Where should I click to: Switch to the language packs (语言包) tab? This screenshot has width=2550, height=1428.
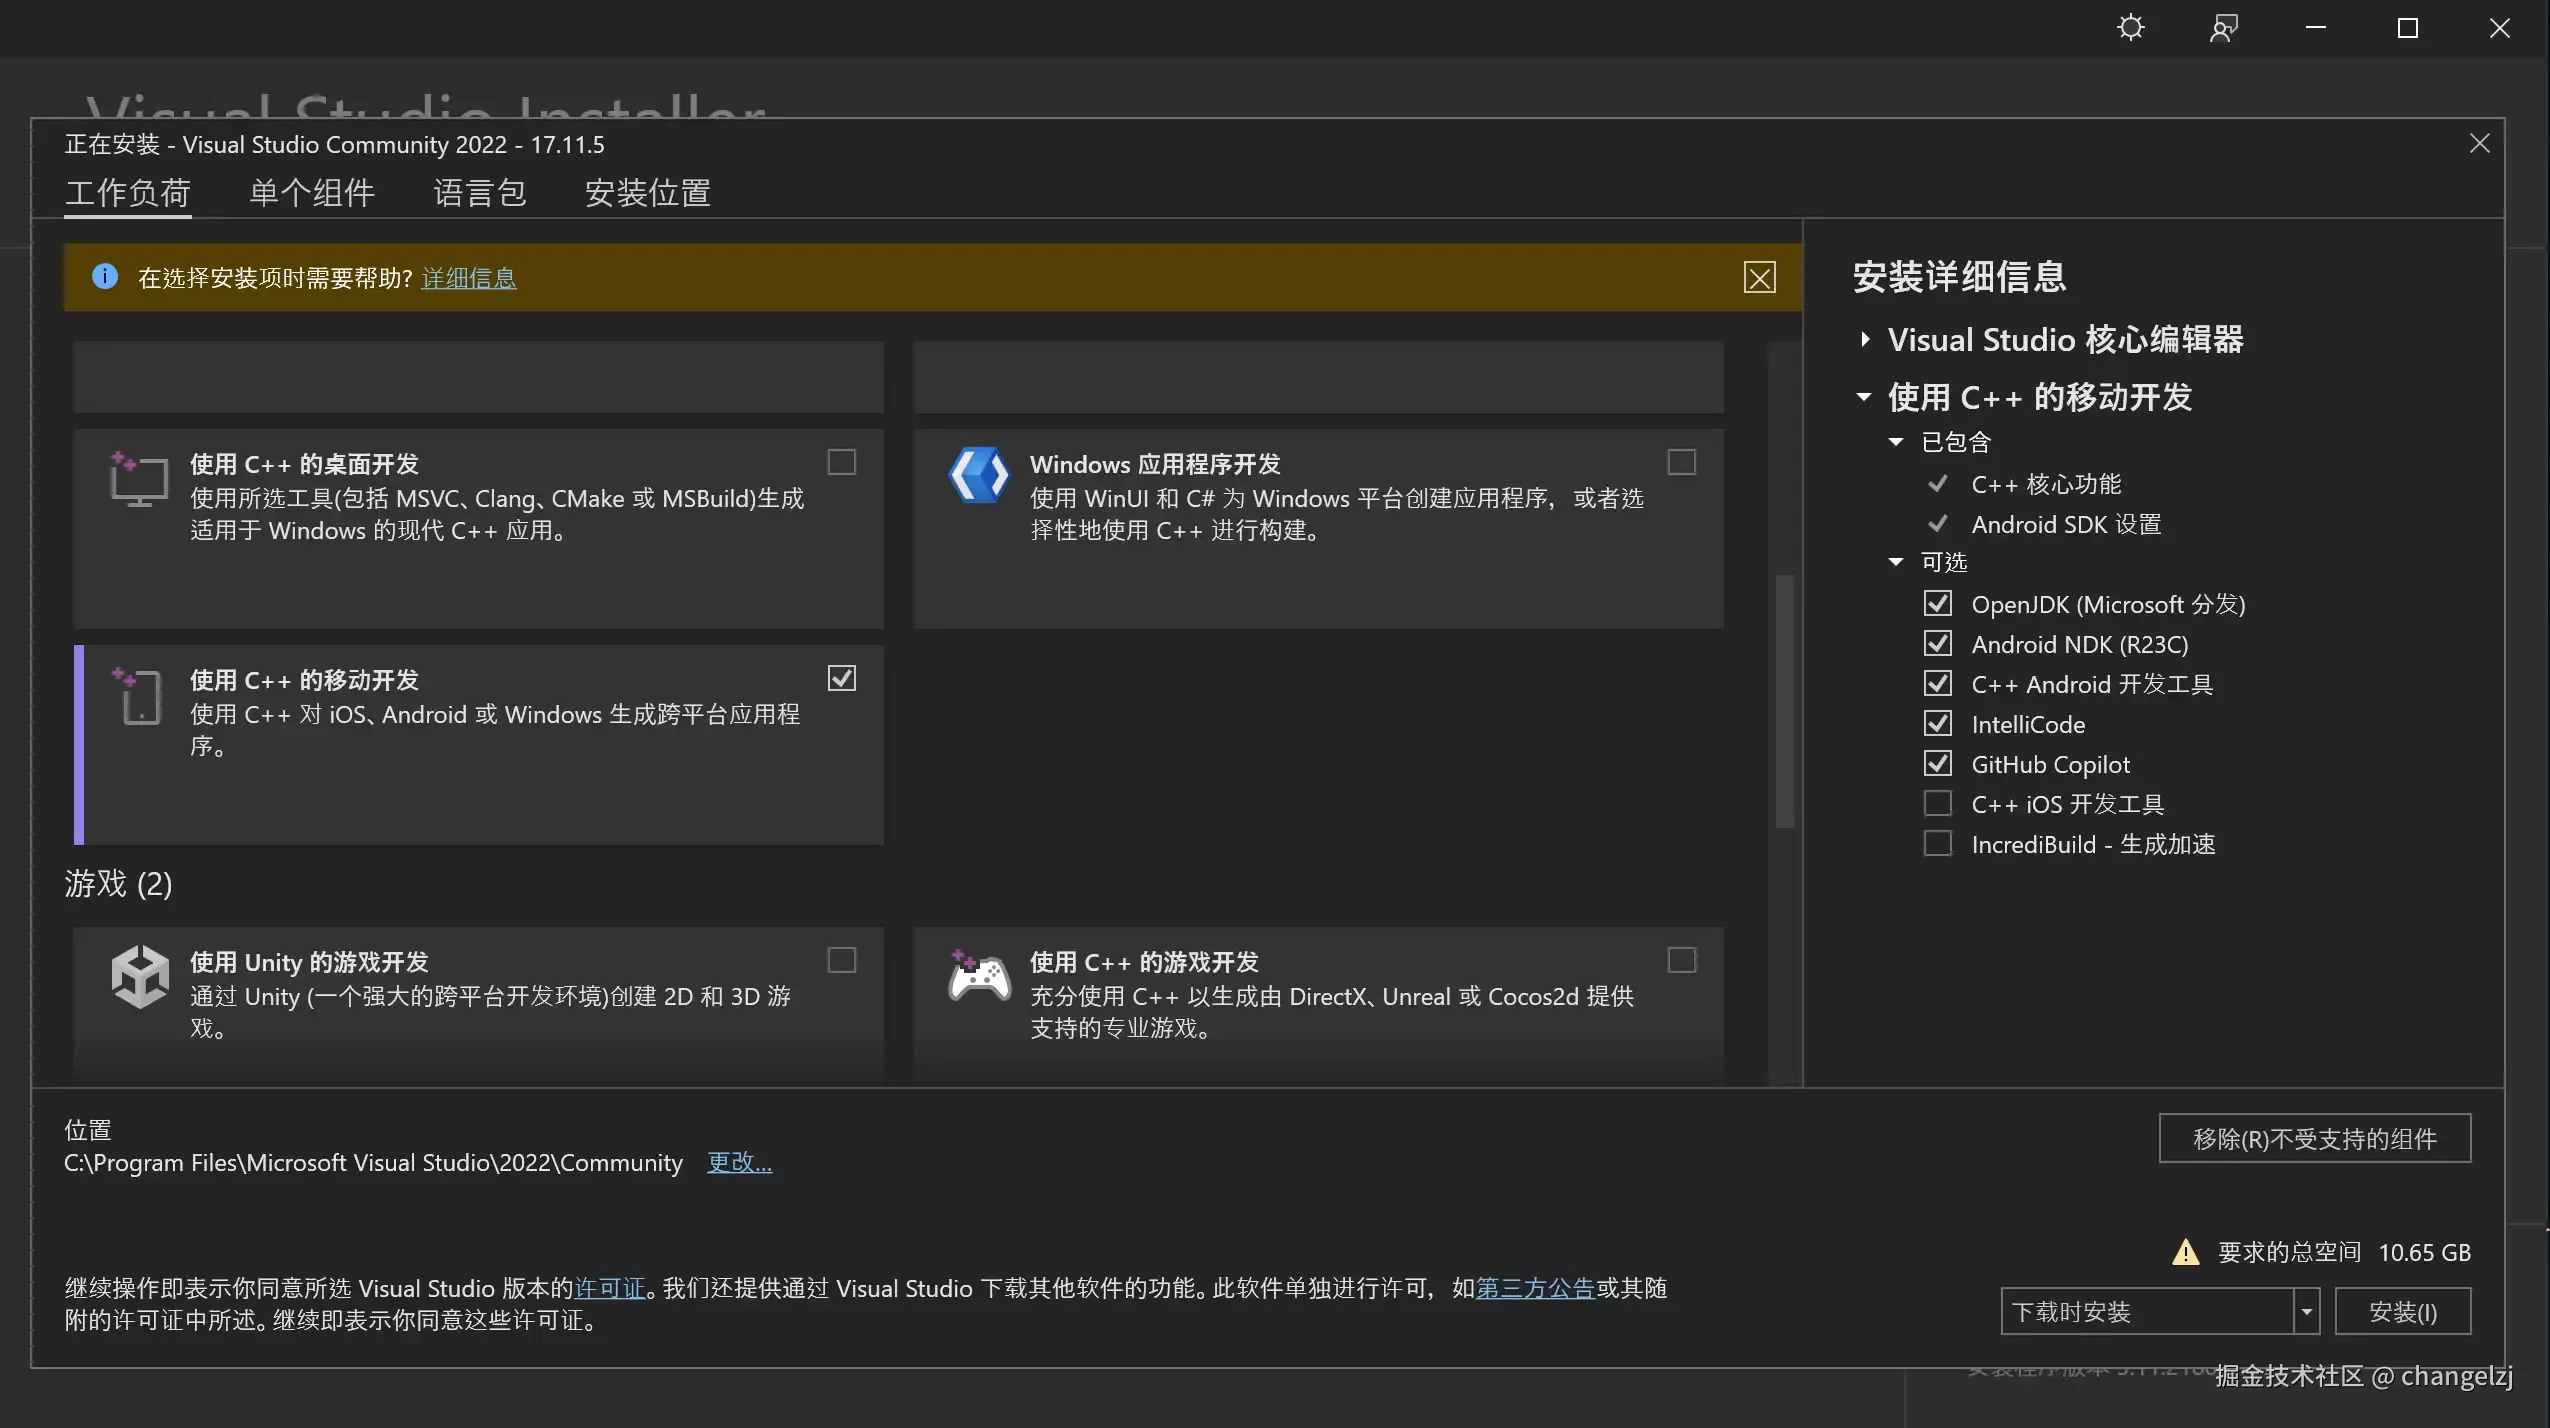click(x=479, y=193)
